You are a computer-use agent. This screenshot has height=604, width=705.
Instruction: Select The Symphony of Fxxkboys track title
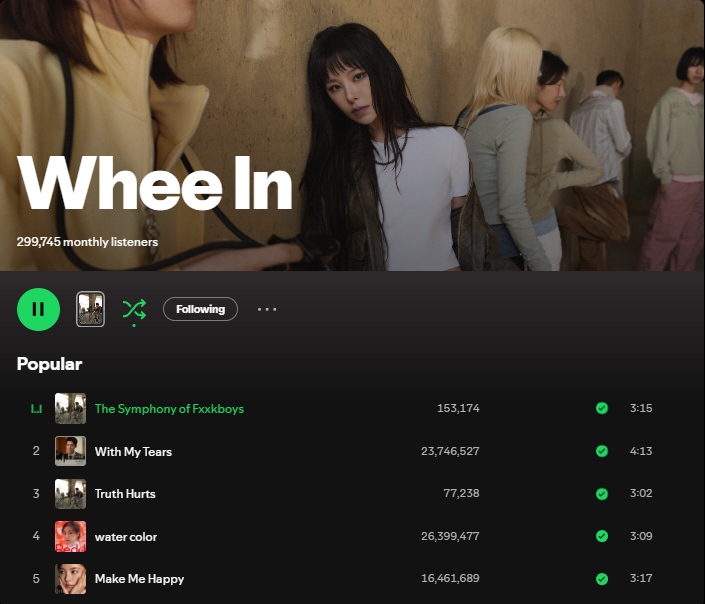170,409
